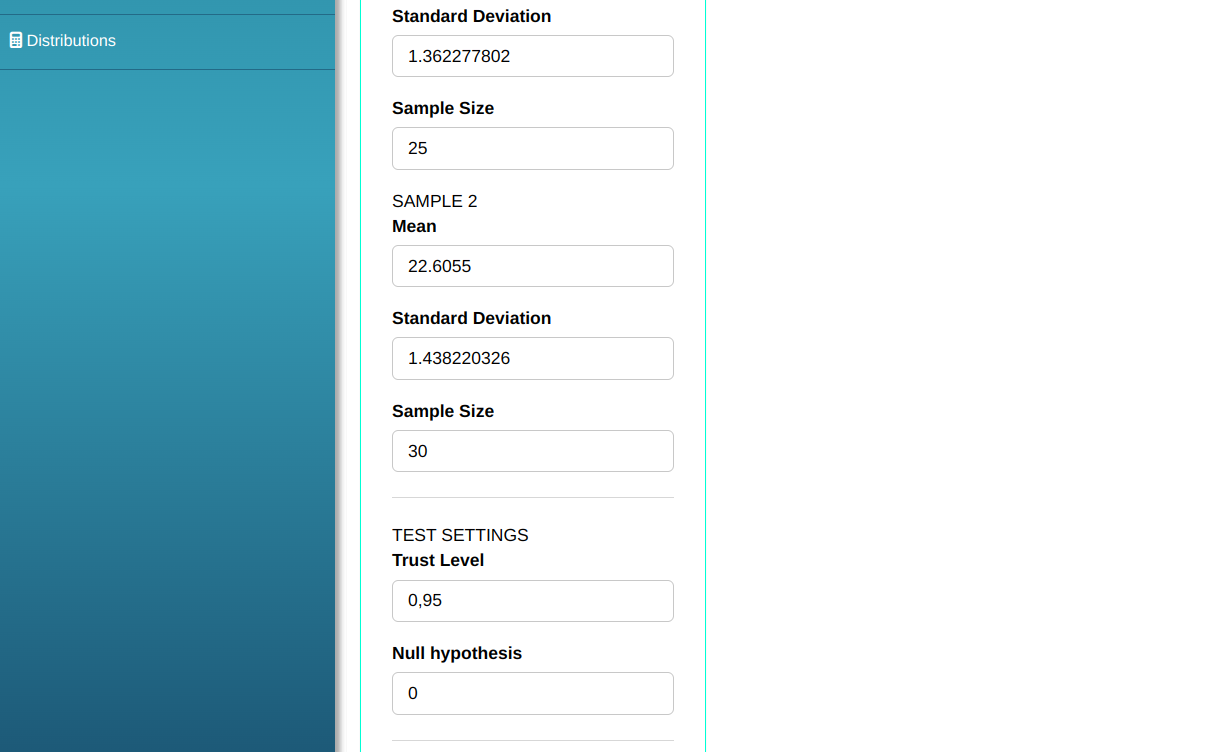Viewport: 1207px width, 752px height.
Task: Click the Sample Size label above 25
Action: (443, 108)
